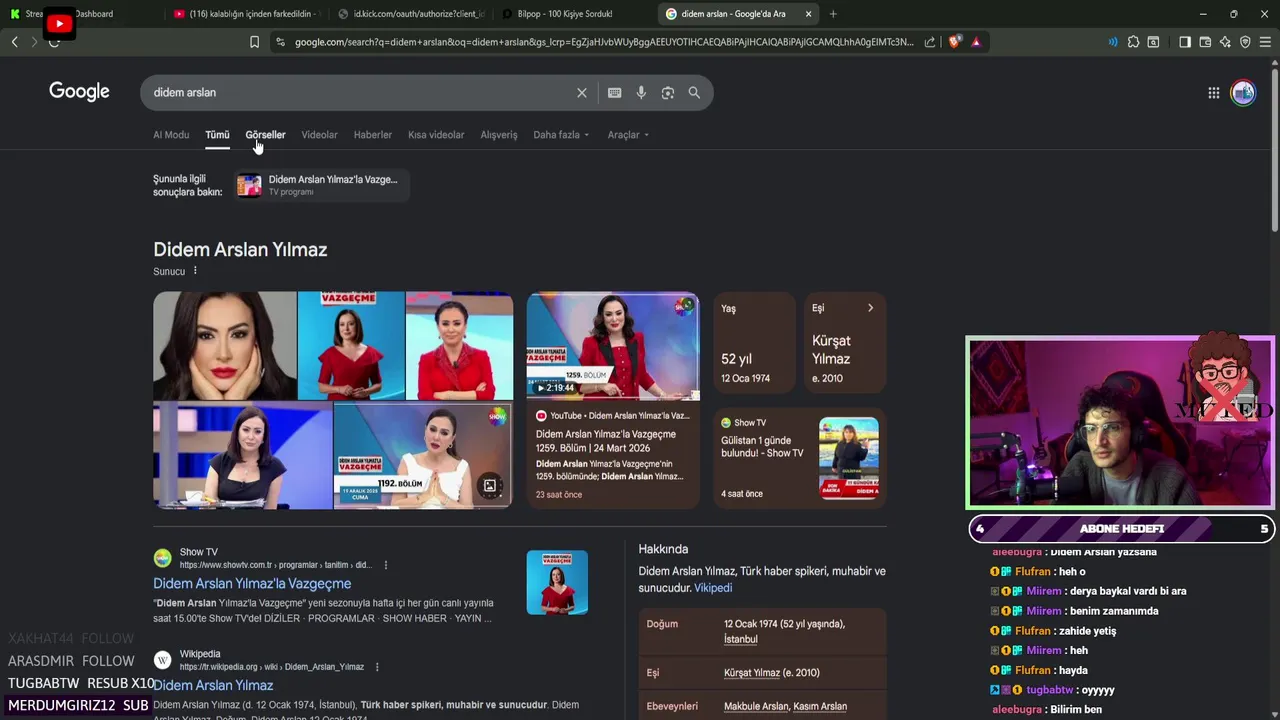Search by image with Google Lens icon

point(667,93)
